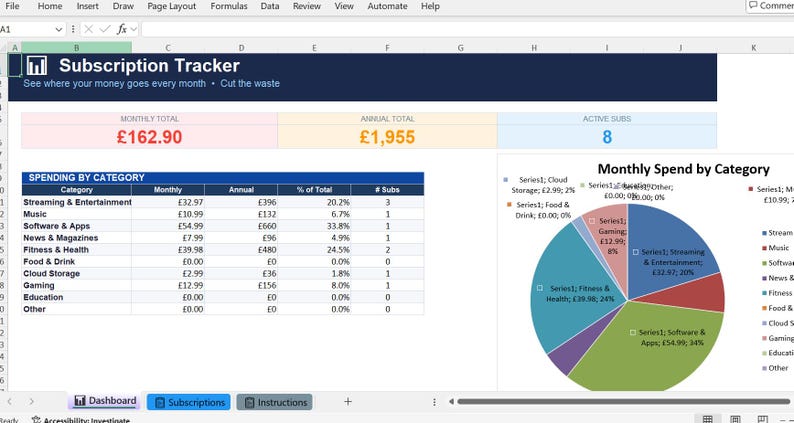Click into the formula bar input
This screenshot has height=423, width=794.
tap(466, 29)
